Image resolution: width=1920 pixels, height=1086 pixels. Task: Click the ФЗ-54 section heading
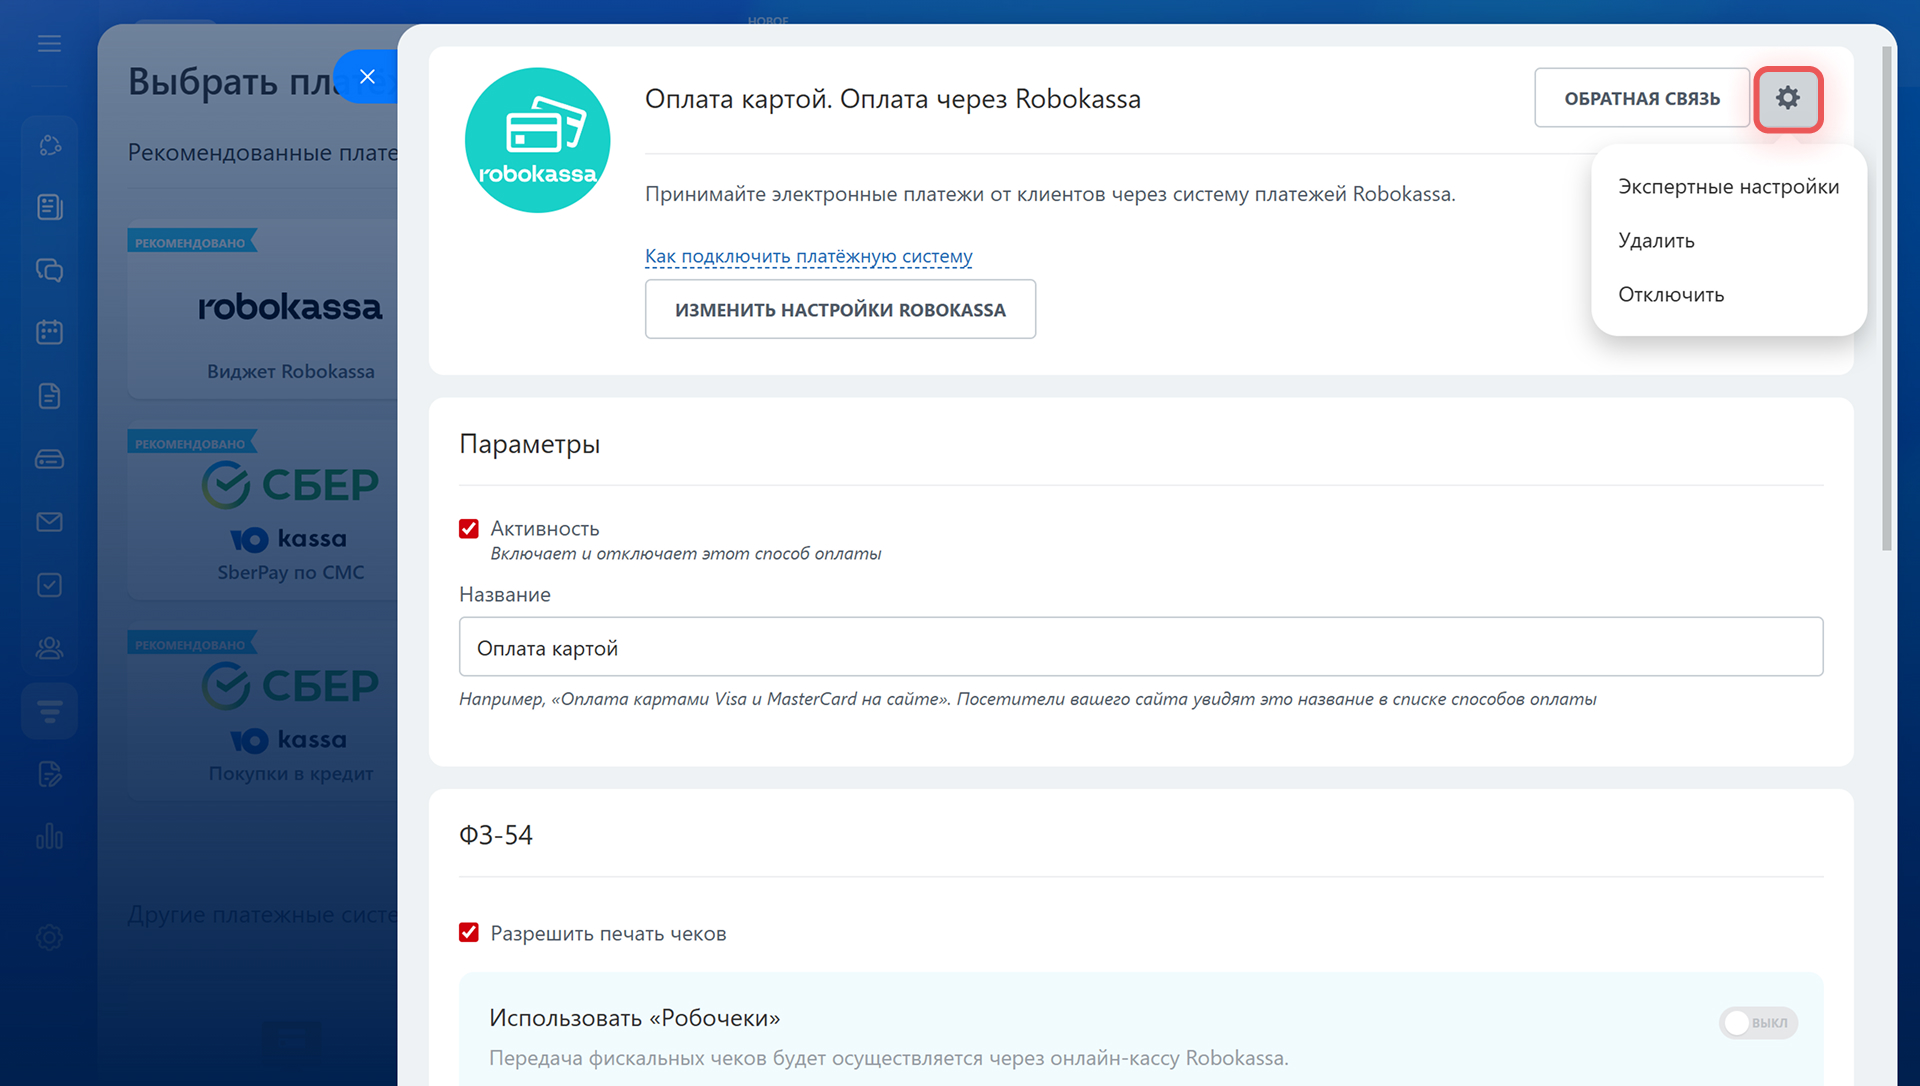click(496, 835)
